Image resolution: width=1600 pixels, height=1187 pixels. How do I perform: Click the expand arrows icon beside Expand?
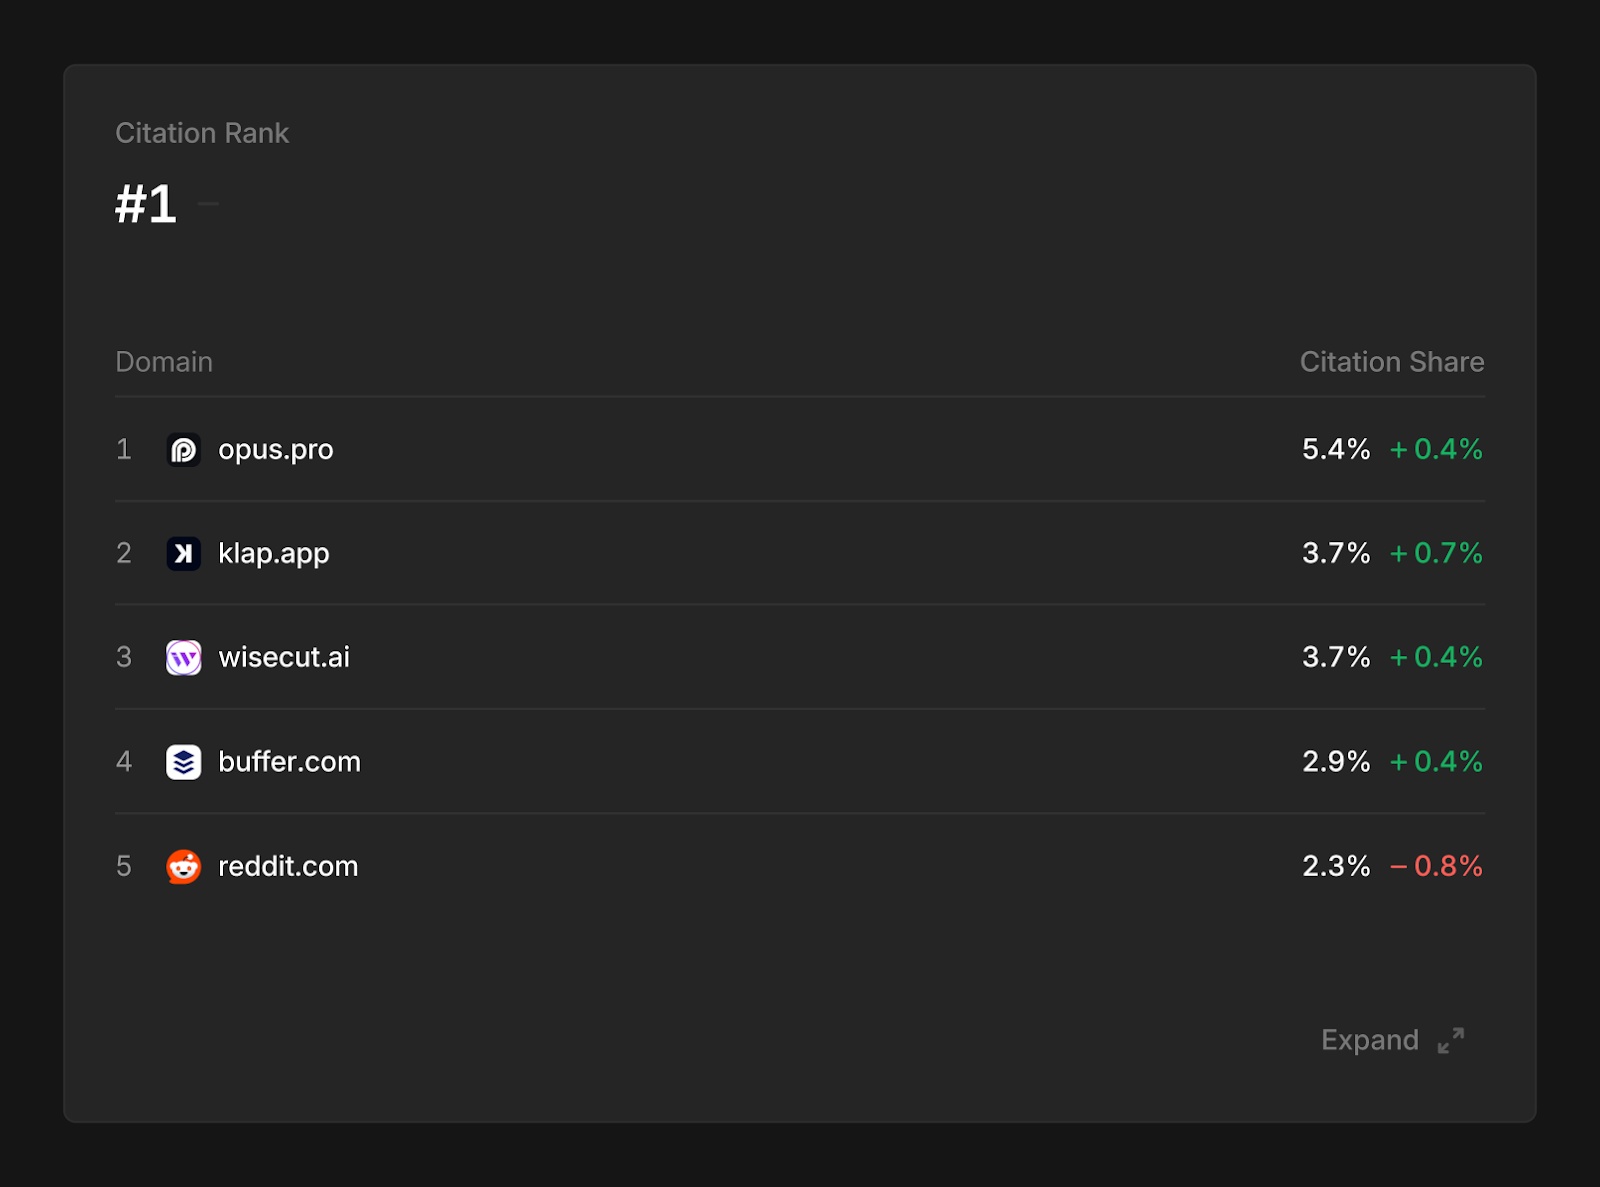point(1451,1040)
